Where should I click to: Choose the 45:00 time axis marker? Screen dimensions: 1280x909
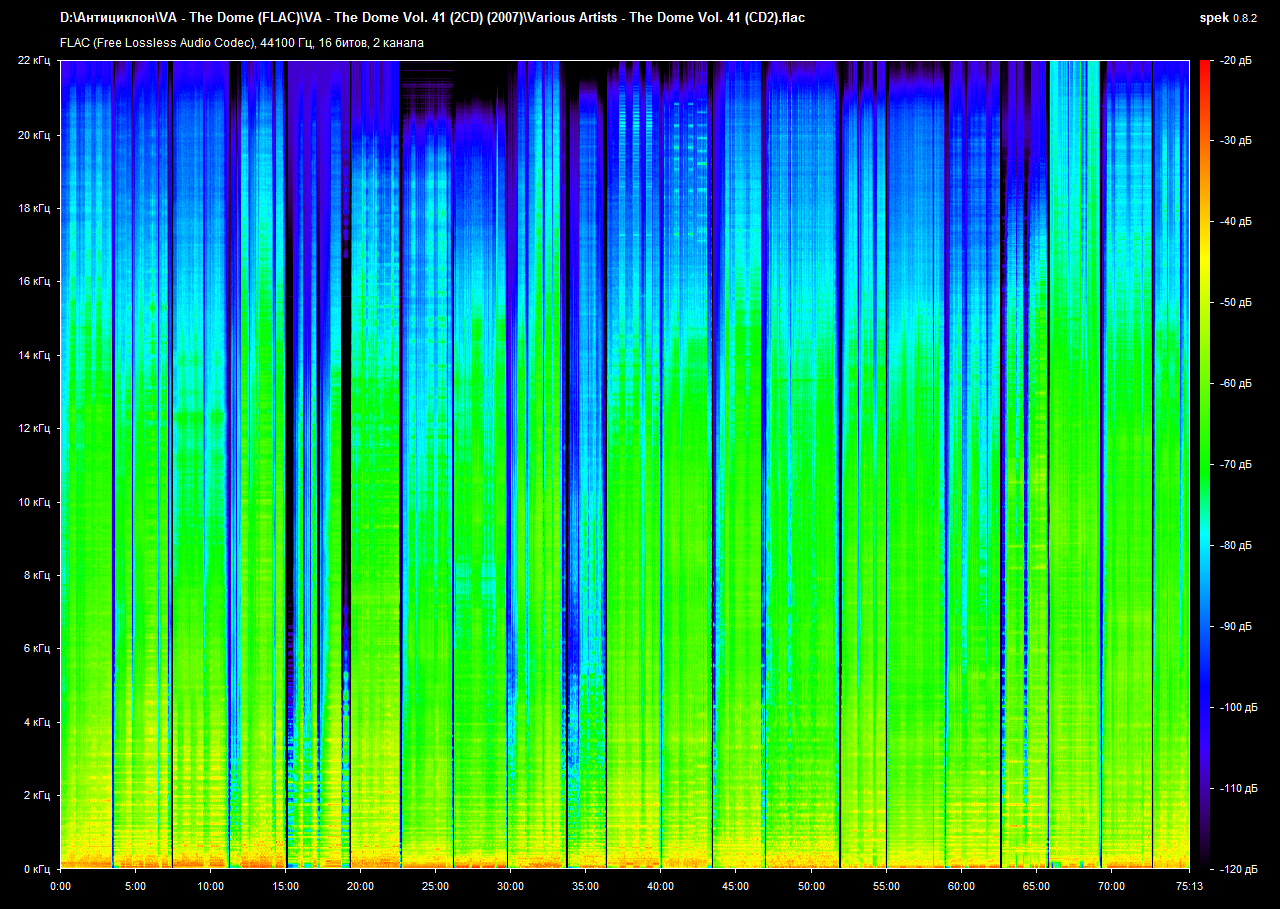pos(735,886)
